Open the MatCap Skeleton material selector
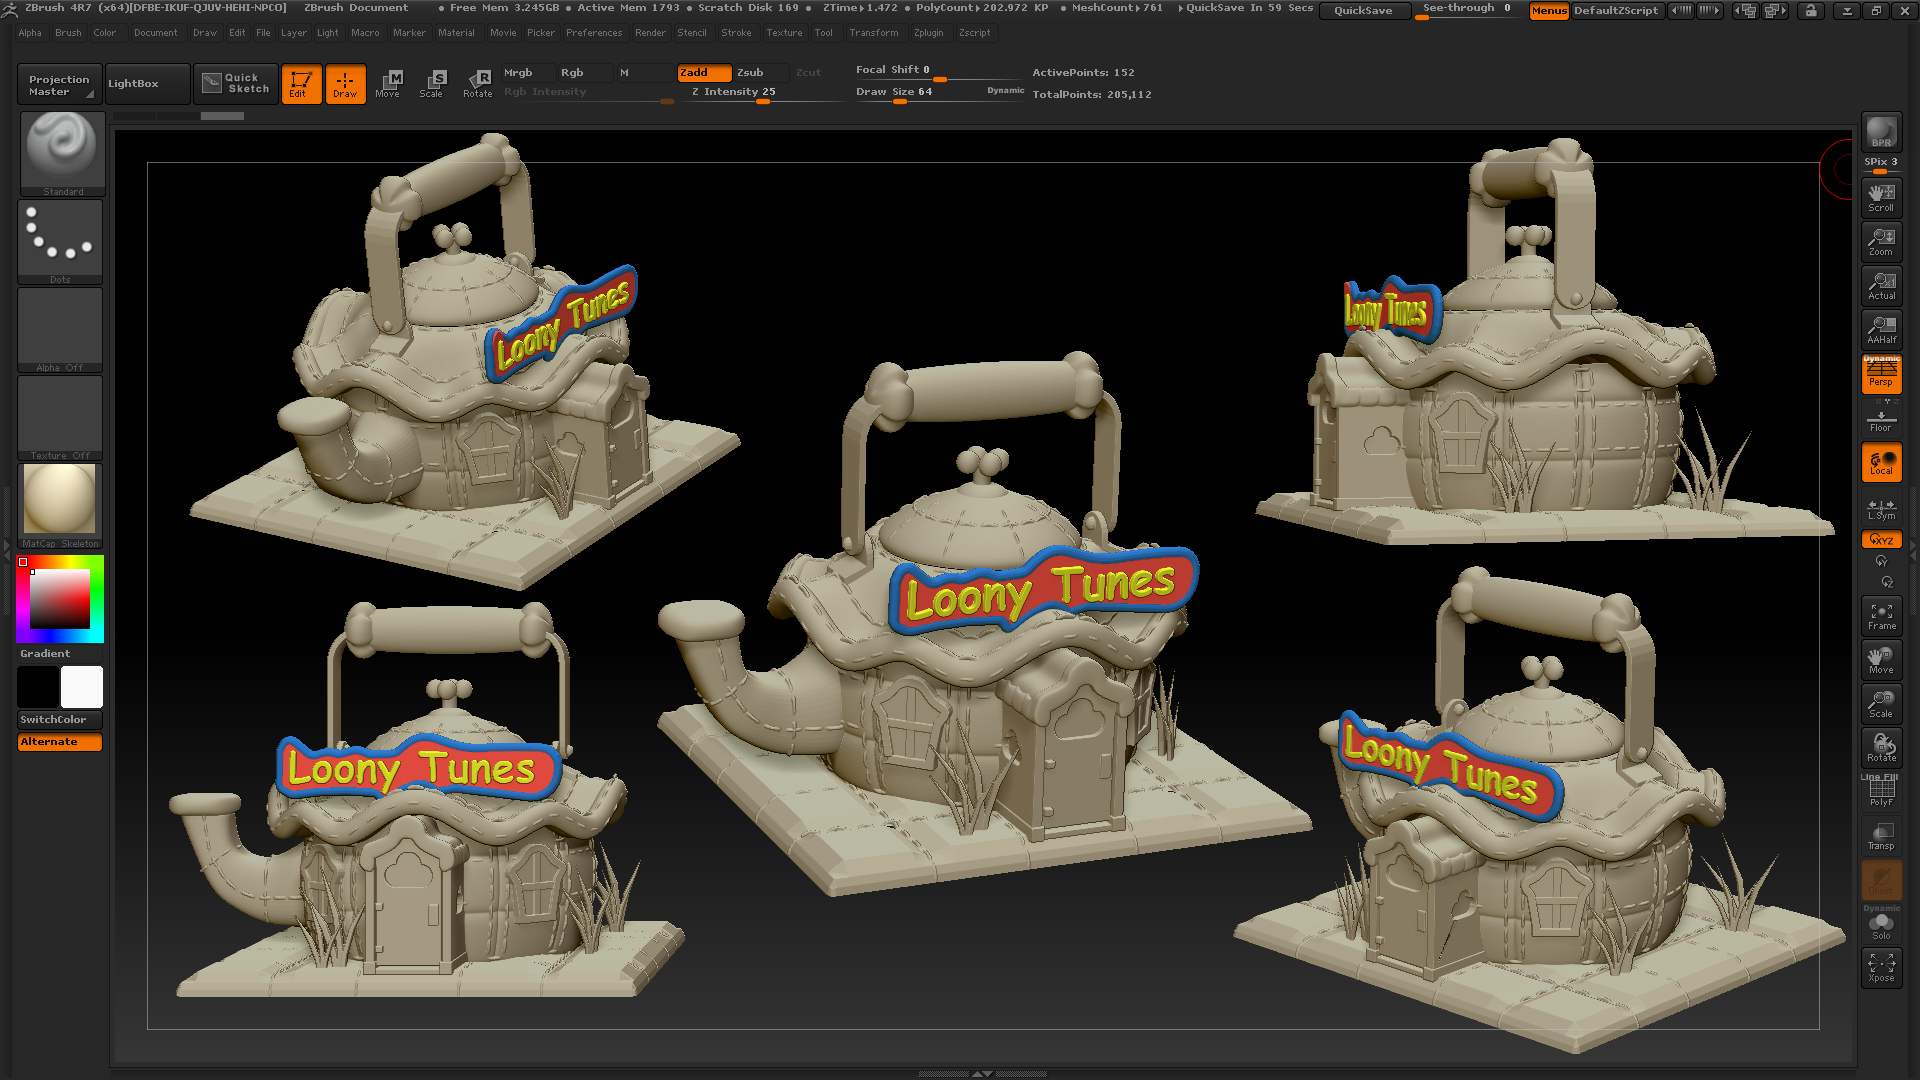The image size is (1920, 1080). tap(60, 506)
